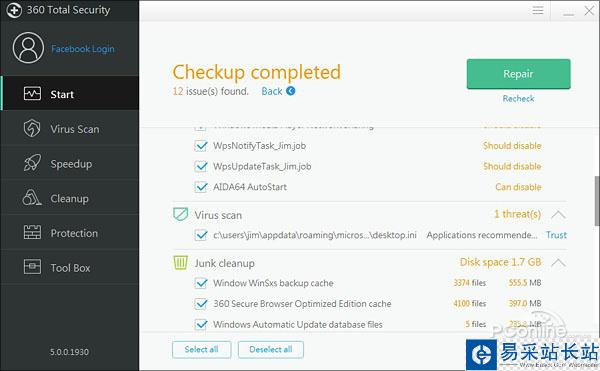
Task: Click Should disable status for WpsNotifyTask
Action: [x=512, y=146]
